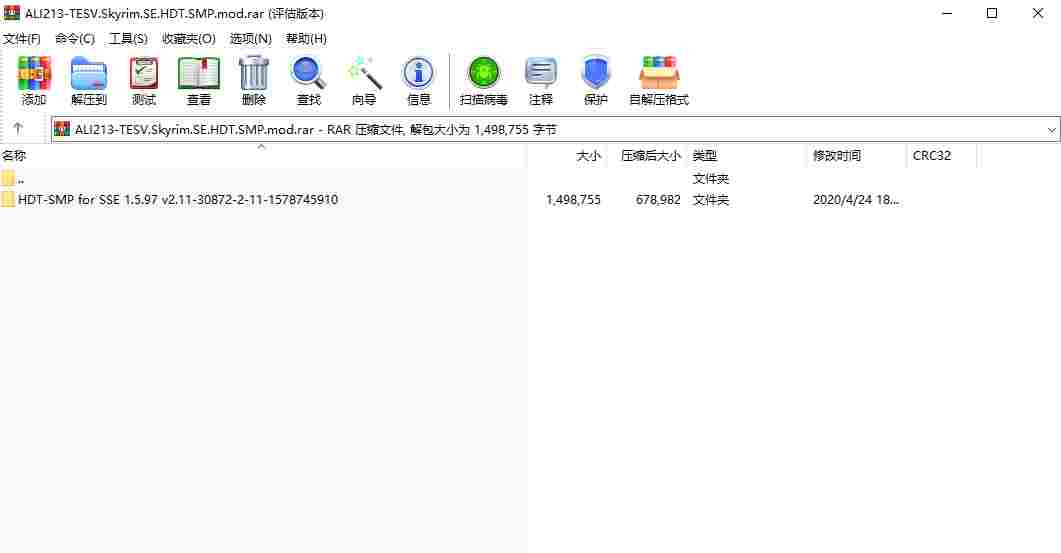Click the archive icon in address bar
The width and height of the screenshot is (1061, 553).
coord(62,129)
